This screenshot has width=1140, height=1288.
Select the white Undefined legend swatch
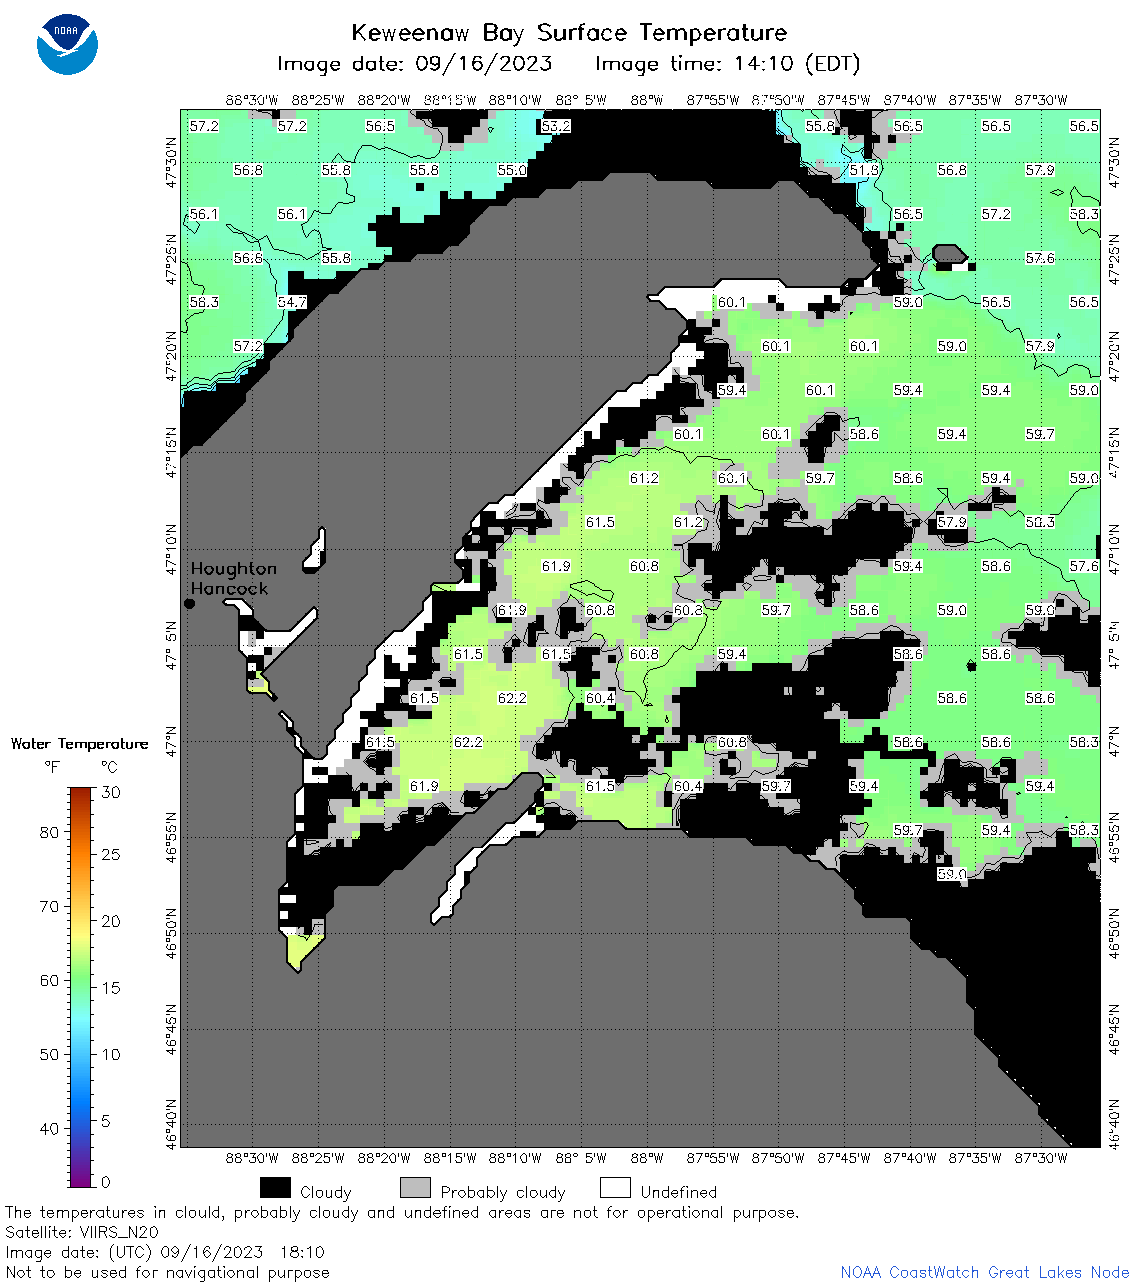point(615,1187)
